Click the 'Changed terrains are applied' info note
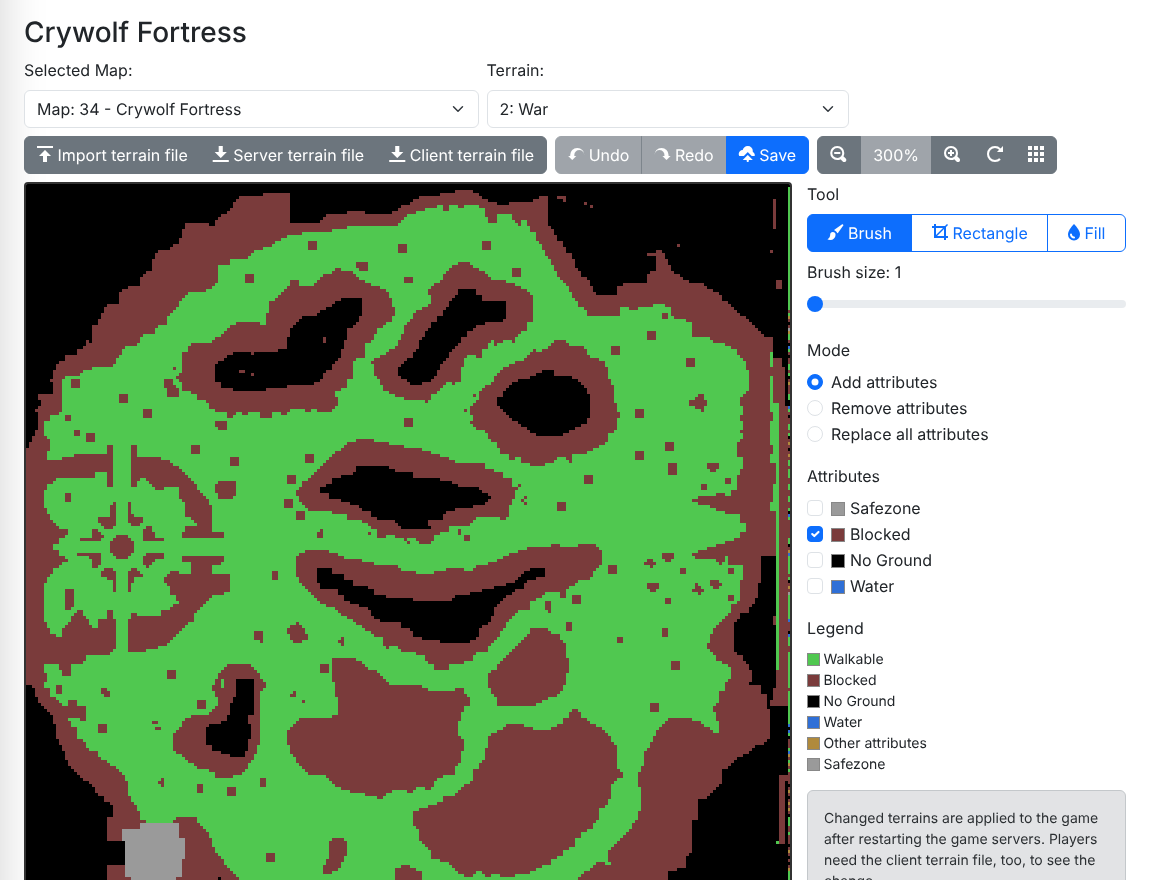The height and width of the screenshot is (880, 1150). (x=966, y=836)
